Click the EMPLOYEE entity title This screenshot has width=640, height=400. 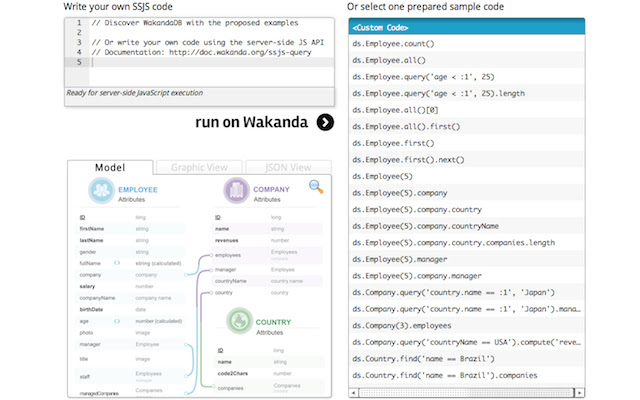[138, 190]
